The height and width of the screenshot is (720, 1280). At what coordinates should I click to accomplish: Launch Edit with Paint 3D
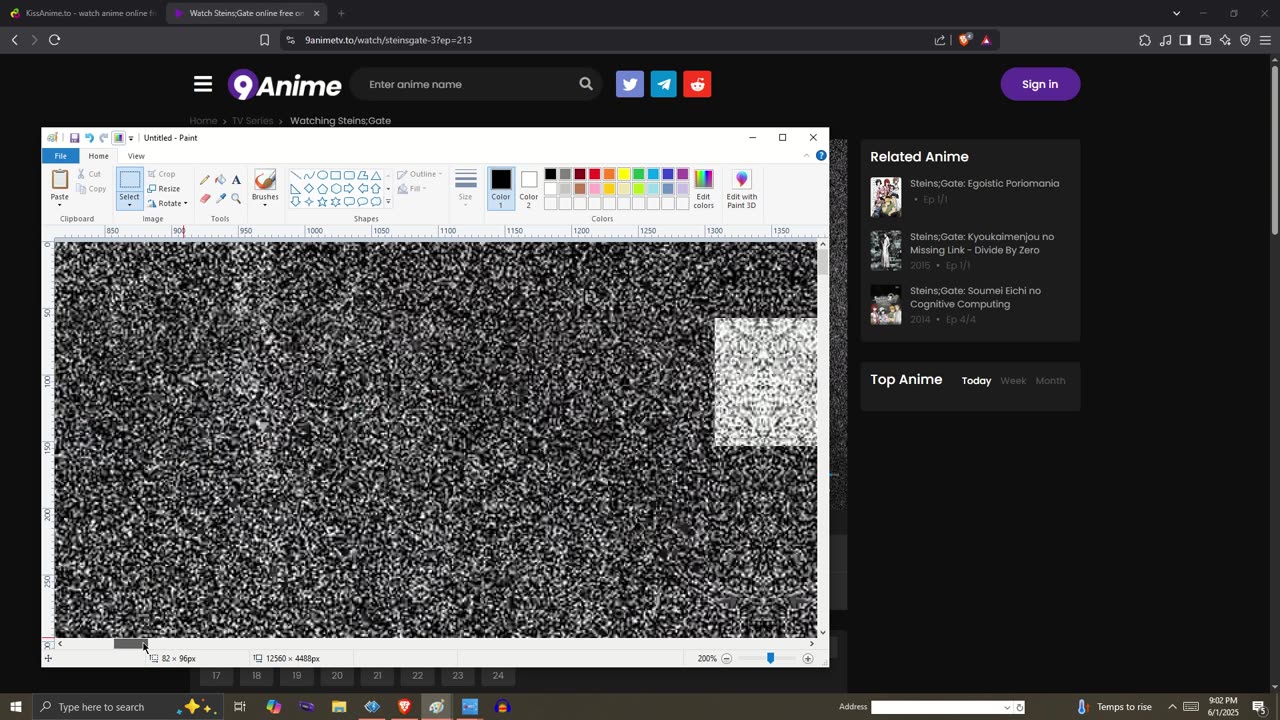tap(741, 189)
